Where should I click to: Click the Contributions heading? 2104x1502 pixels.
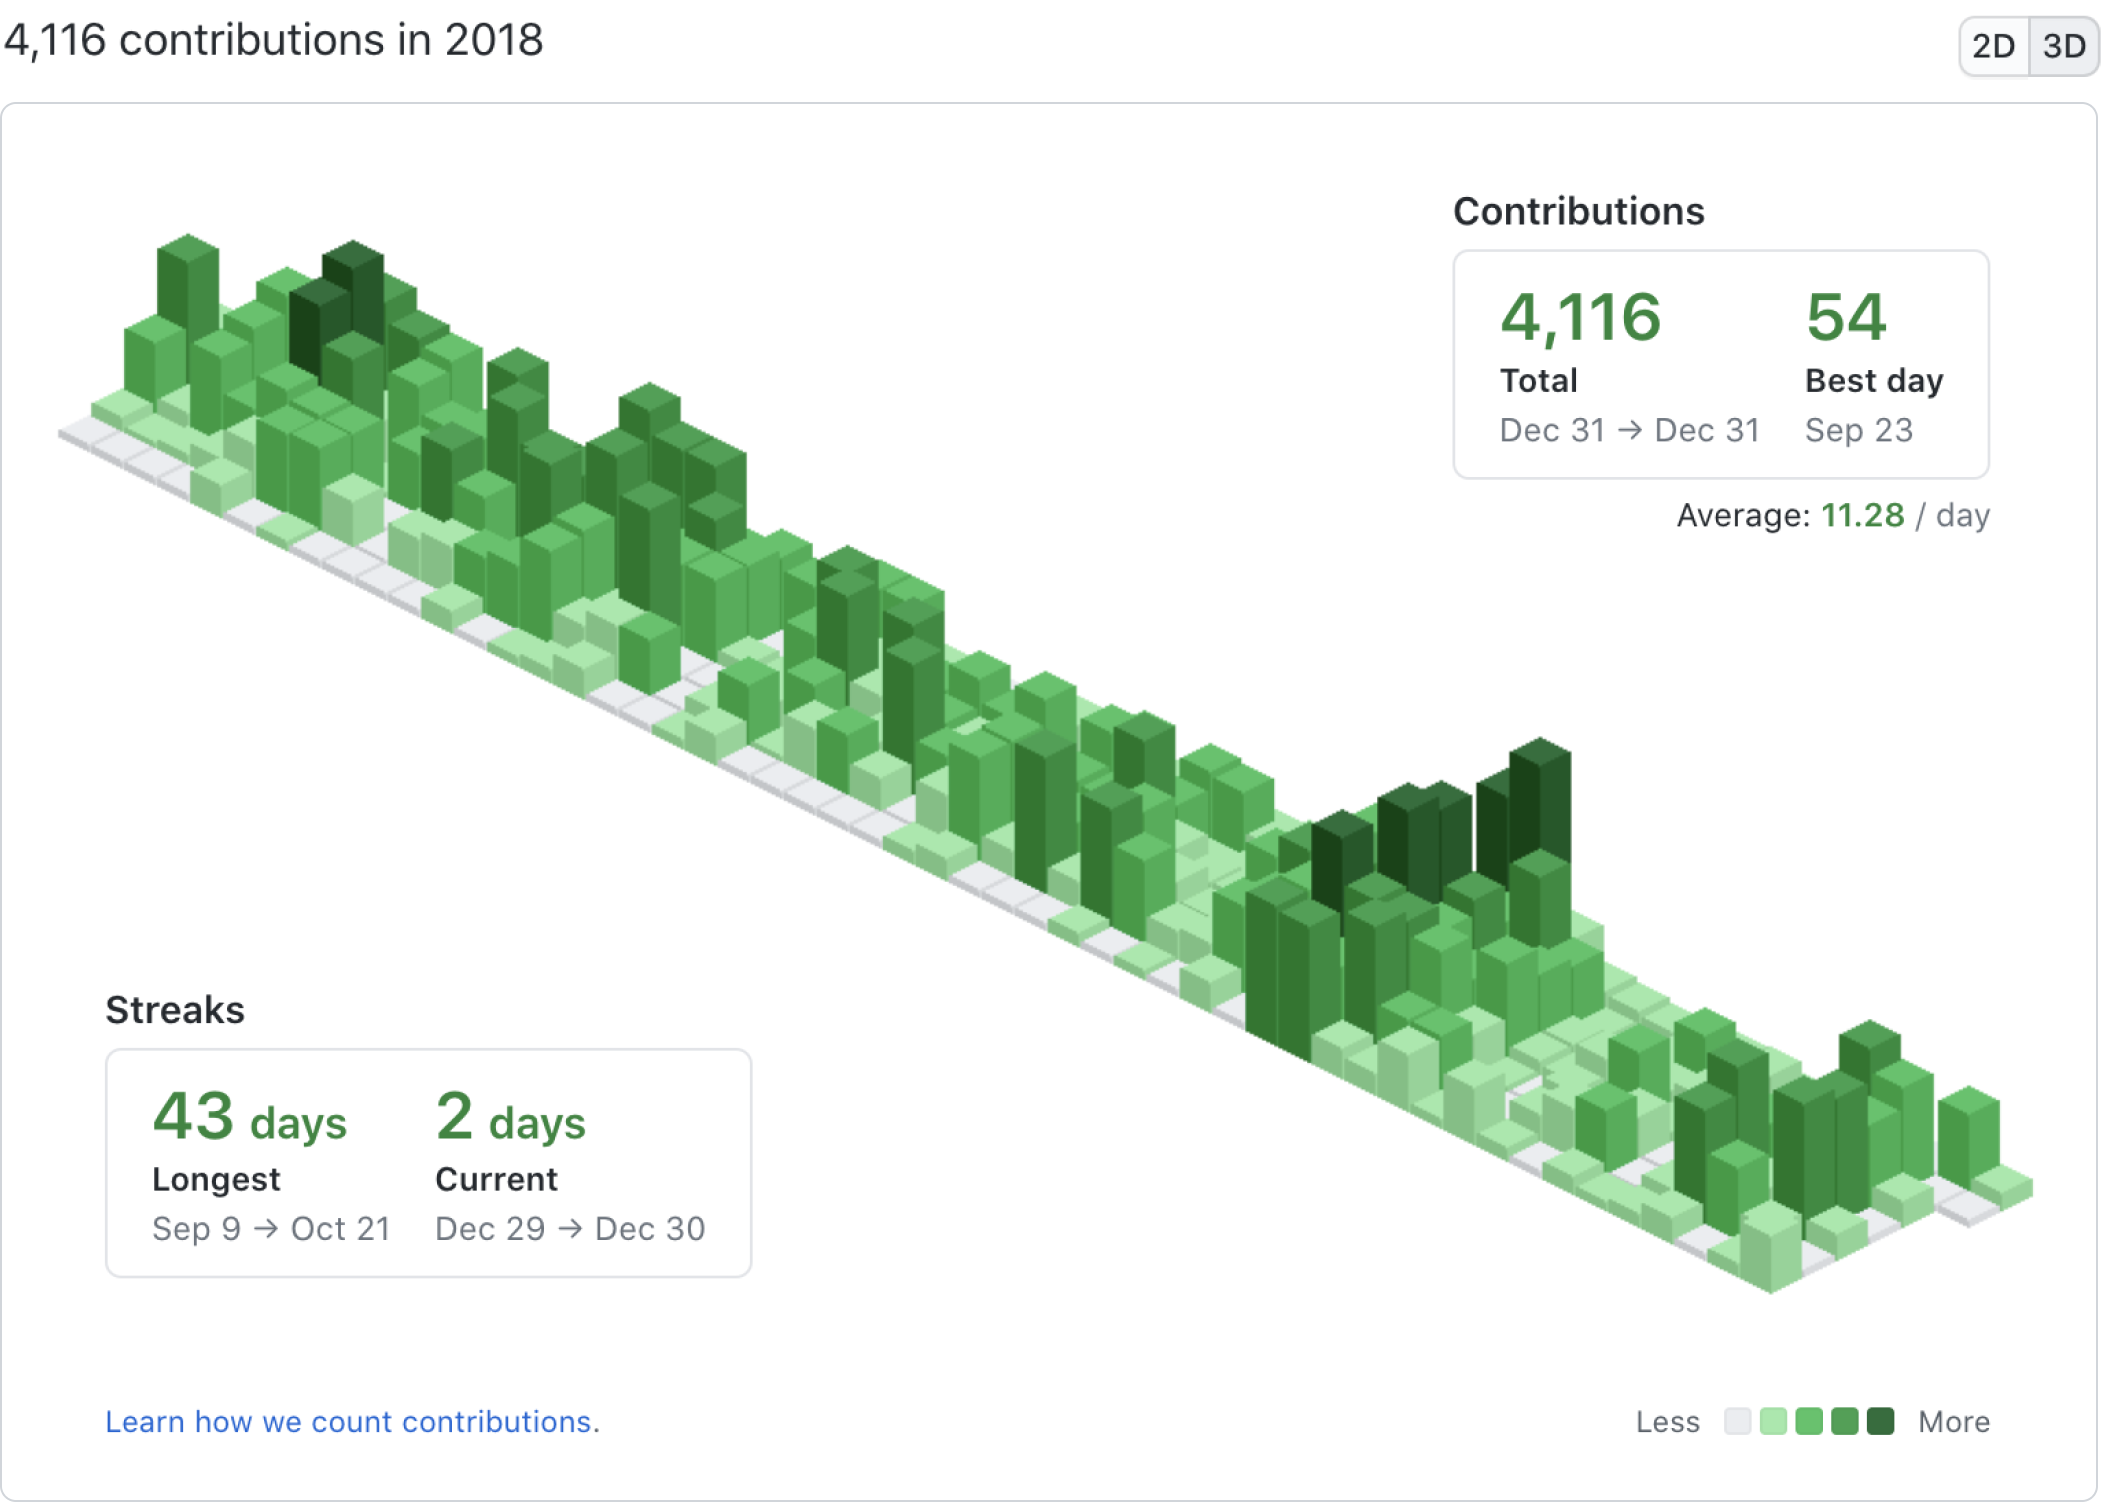pos(1578,211)
